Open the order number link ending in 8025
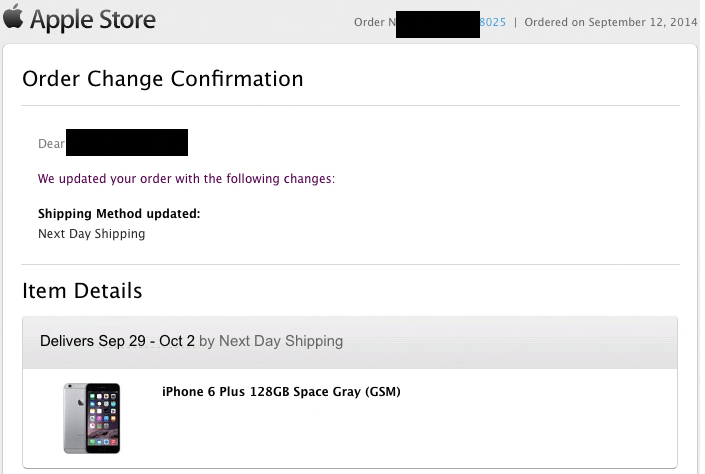 pos(493,23)
